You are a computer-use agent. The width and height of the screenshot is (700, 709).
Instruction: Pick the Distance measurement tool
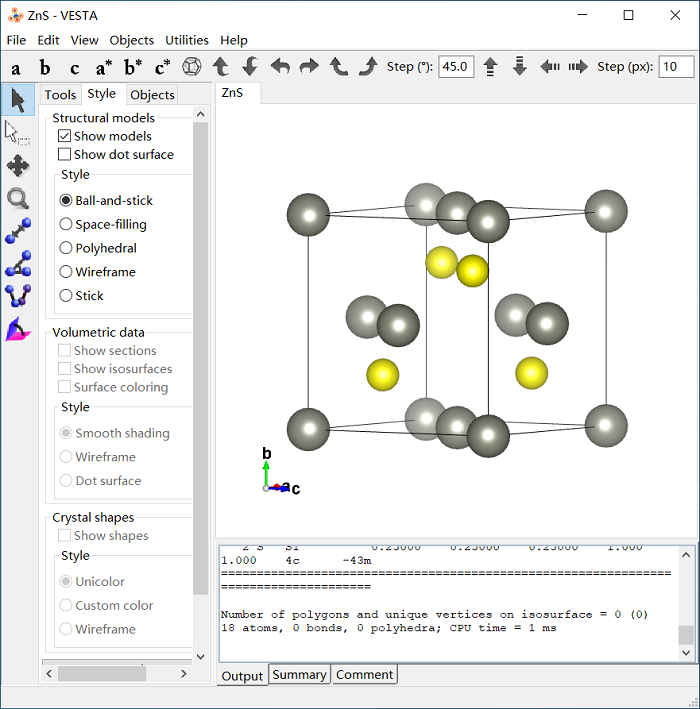pyautogui.click(x=18, y=232)
